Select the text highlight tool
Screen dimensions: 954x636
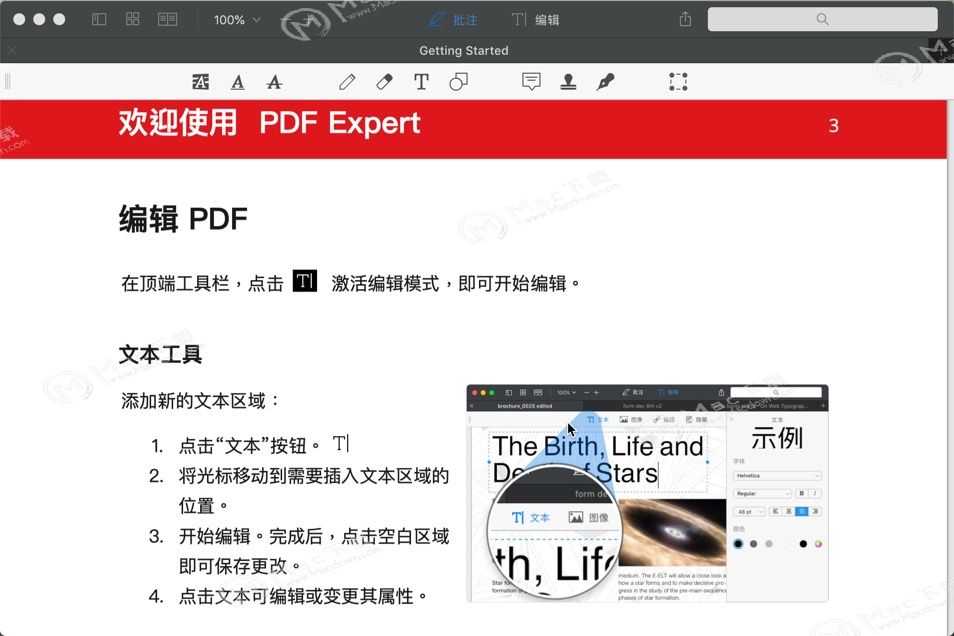[201, 82]
